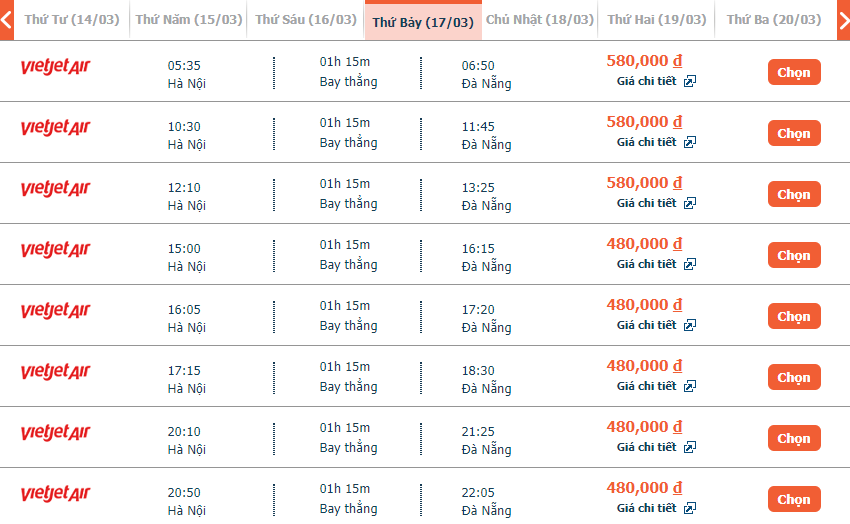Click the 480,000 đ price of 16:05 flight

[644, 305]
